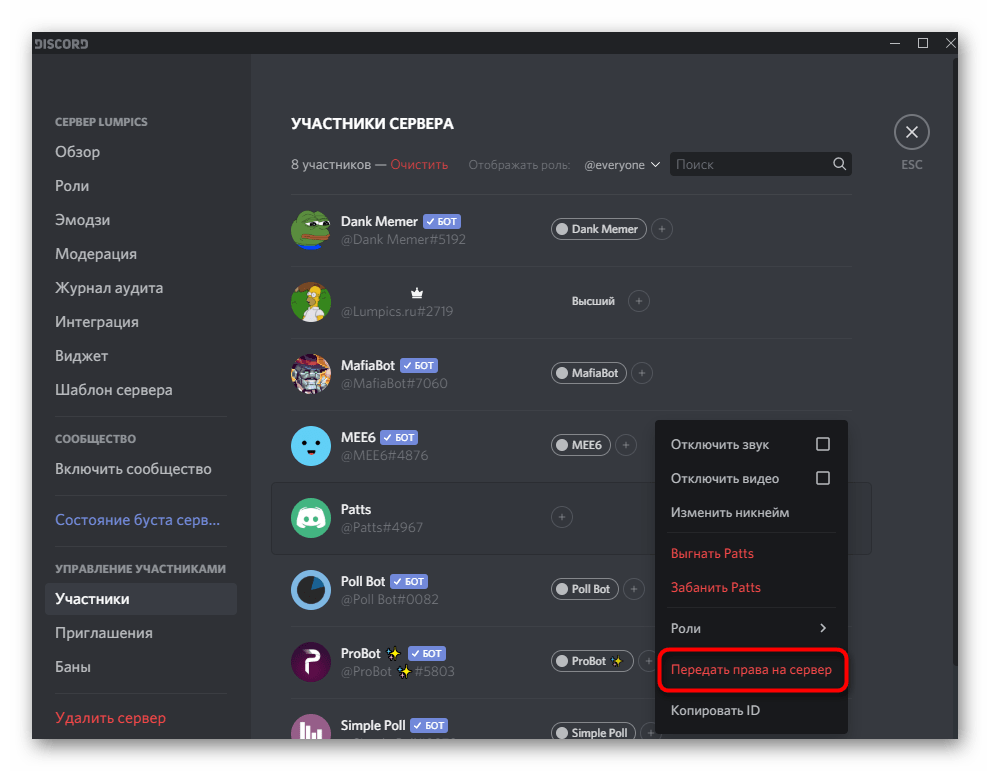Click the Поиск member search field
Image resolution: width=990 pixels, height=771 pixels.
click(x=750, y=164)
